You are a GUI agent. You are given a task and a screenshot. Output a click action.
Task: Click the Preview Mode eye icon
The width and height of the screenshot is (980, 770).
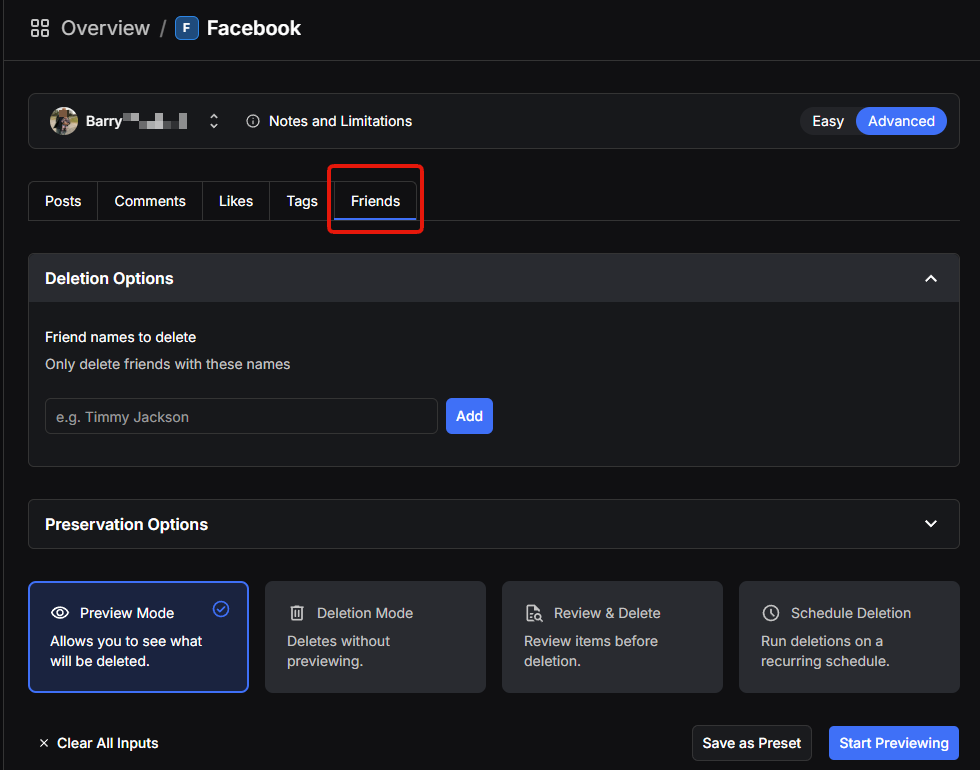pos(60,613)
